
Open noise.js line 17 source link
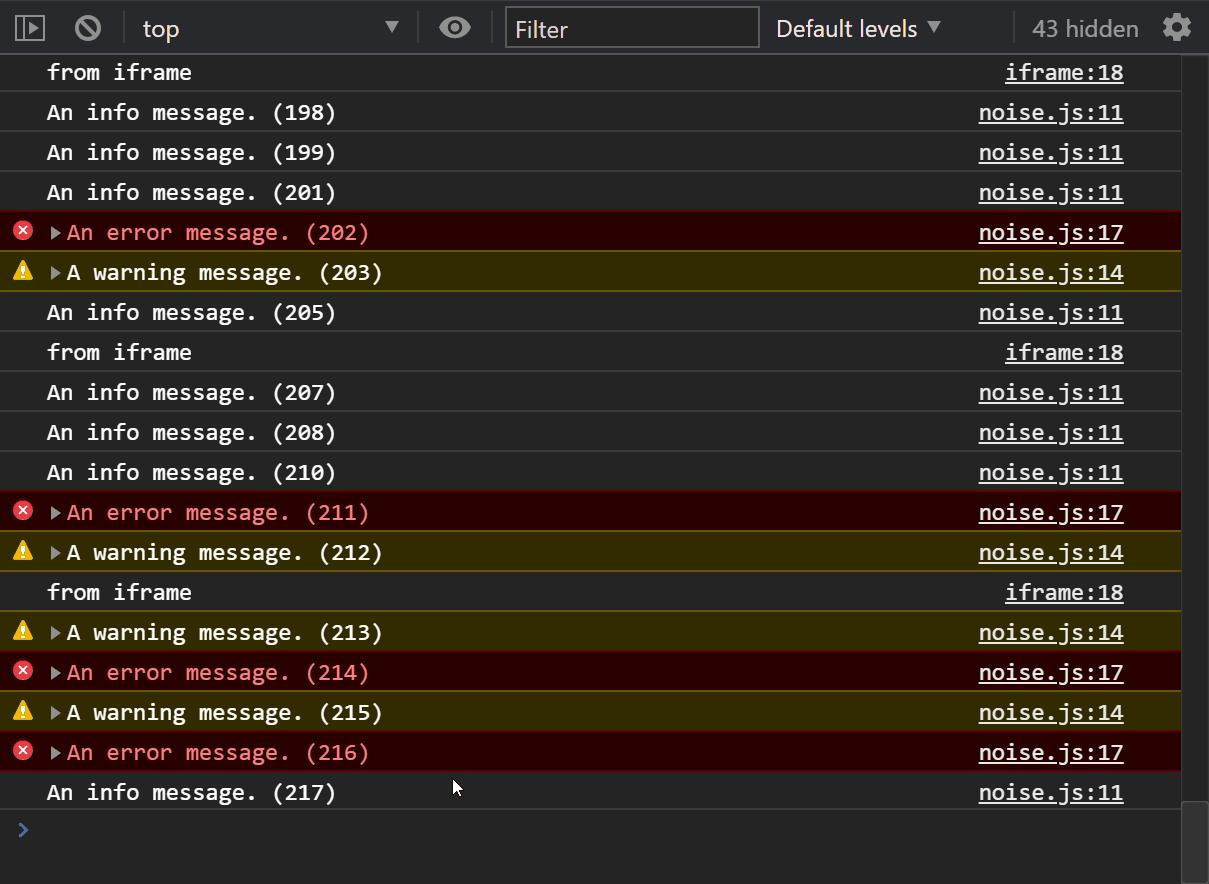(x=1050, y=232)
